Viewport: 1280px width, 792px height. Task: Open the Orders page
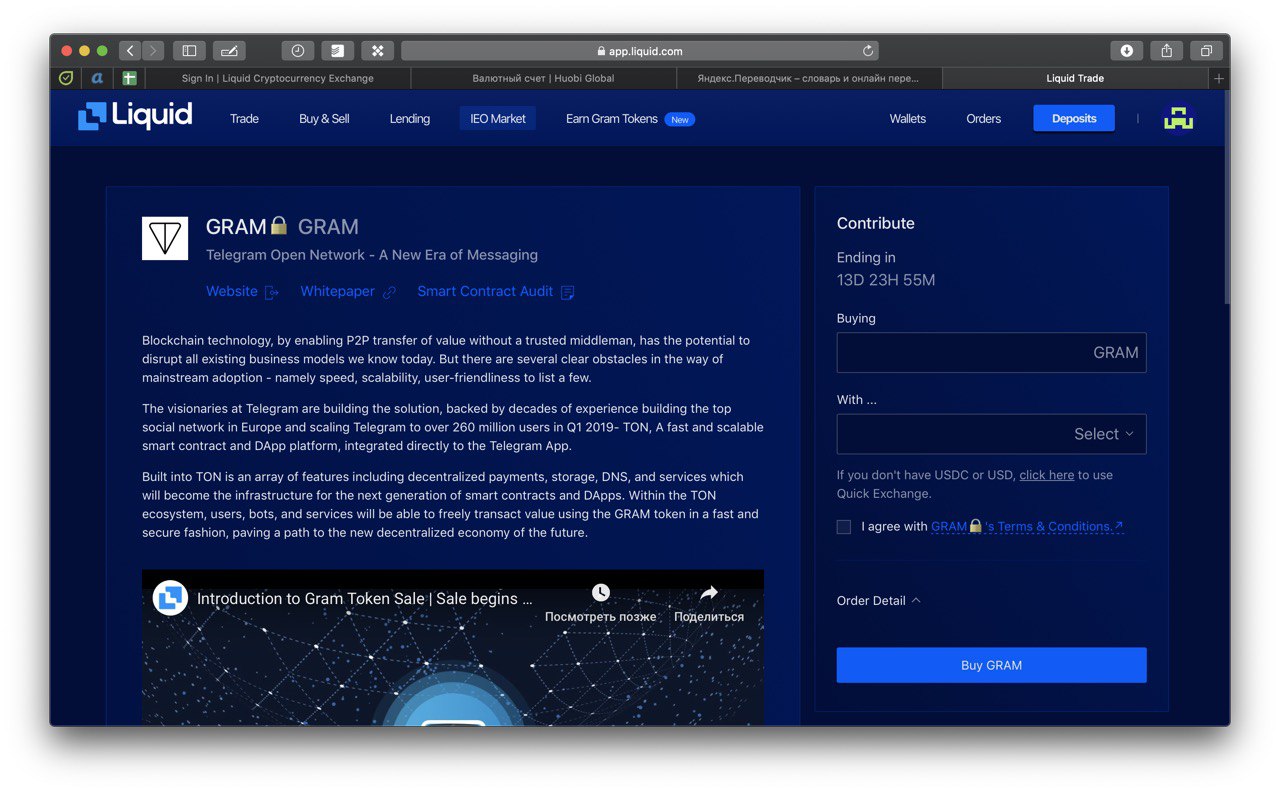(x=983, y=118)
